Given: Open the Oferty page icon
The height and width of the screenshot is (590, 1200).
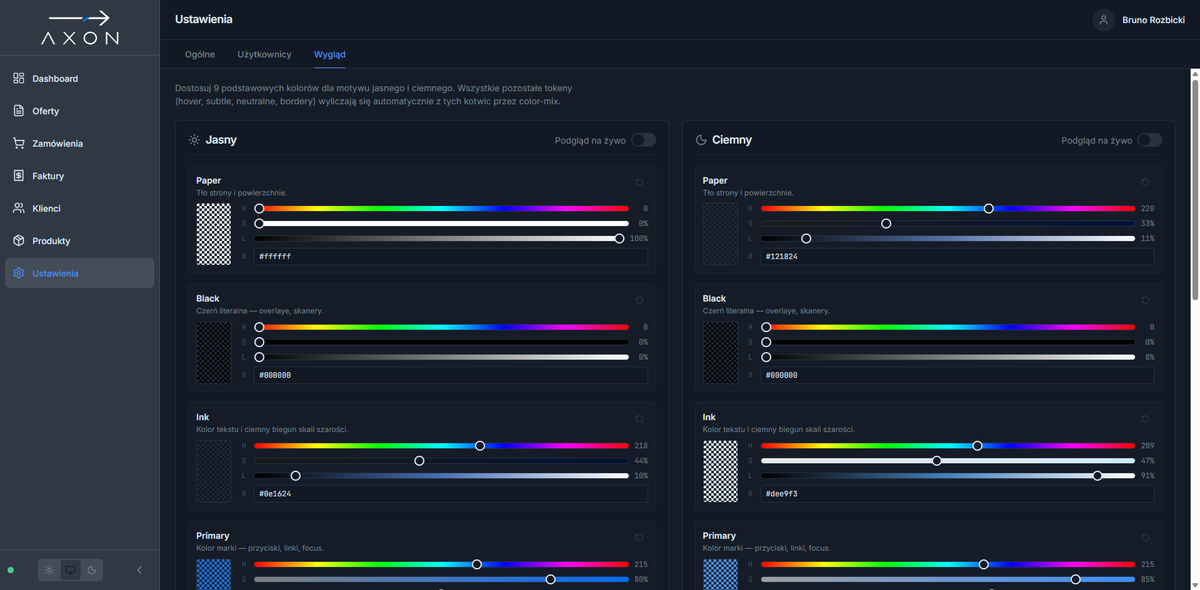Looking at the screenshot, I should pyautogui.click(x=19, y=111).
